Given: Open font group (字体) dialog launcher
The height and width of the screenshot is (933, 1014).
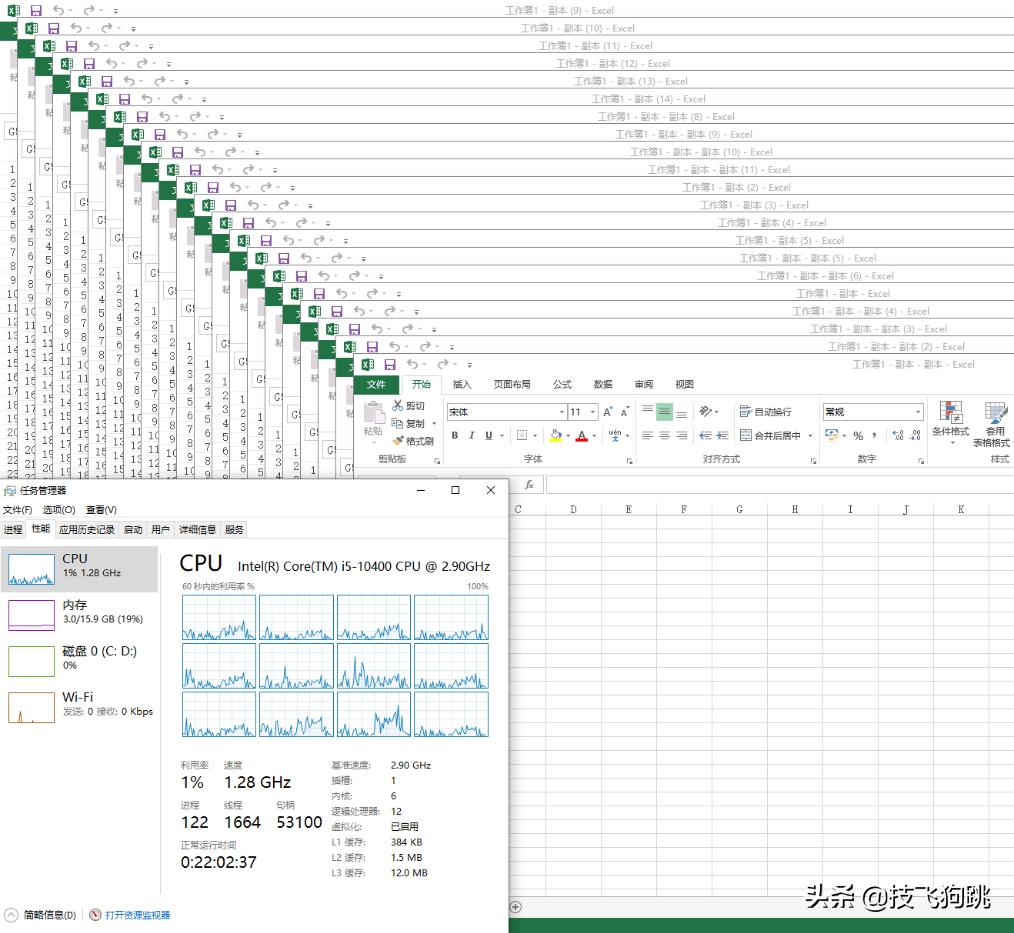Looking at the screenshot, I should [629, 460].
